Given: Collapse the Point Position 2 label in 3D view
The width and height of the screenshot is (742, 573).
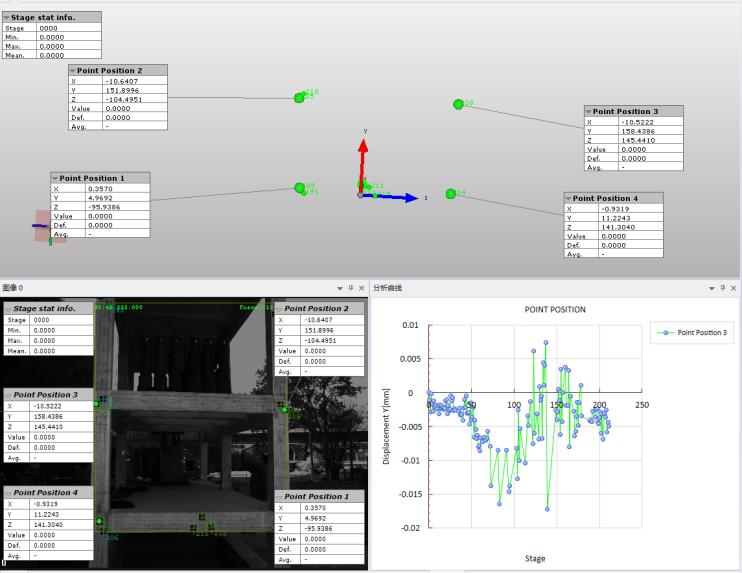Looking at the screenshot, I should coord(73,71).
